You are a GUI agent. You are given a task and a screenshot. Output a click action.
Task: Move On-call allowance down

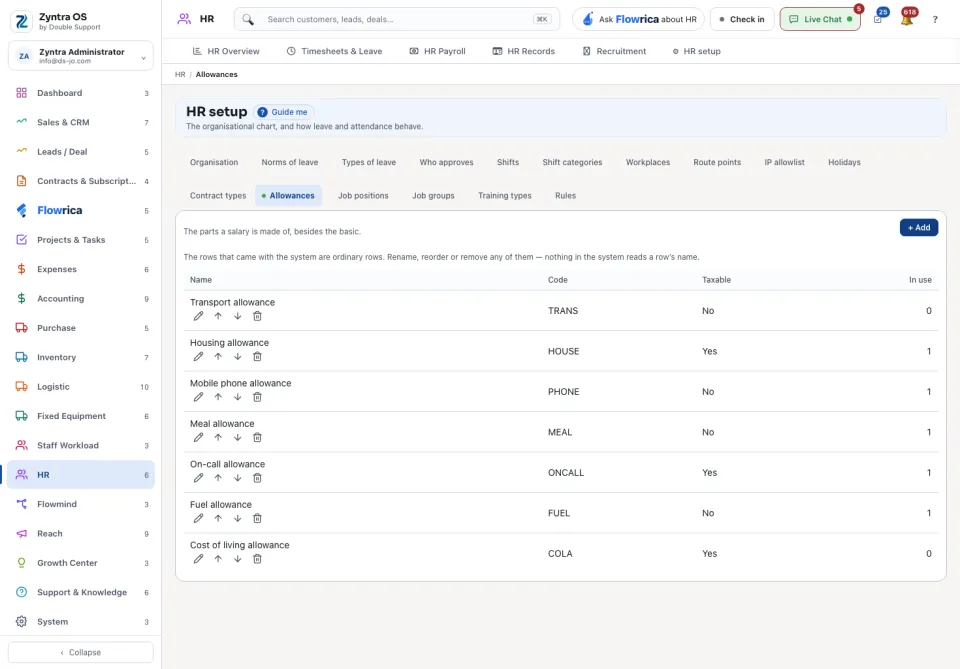pyautogui.click(x=238, y=477)
